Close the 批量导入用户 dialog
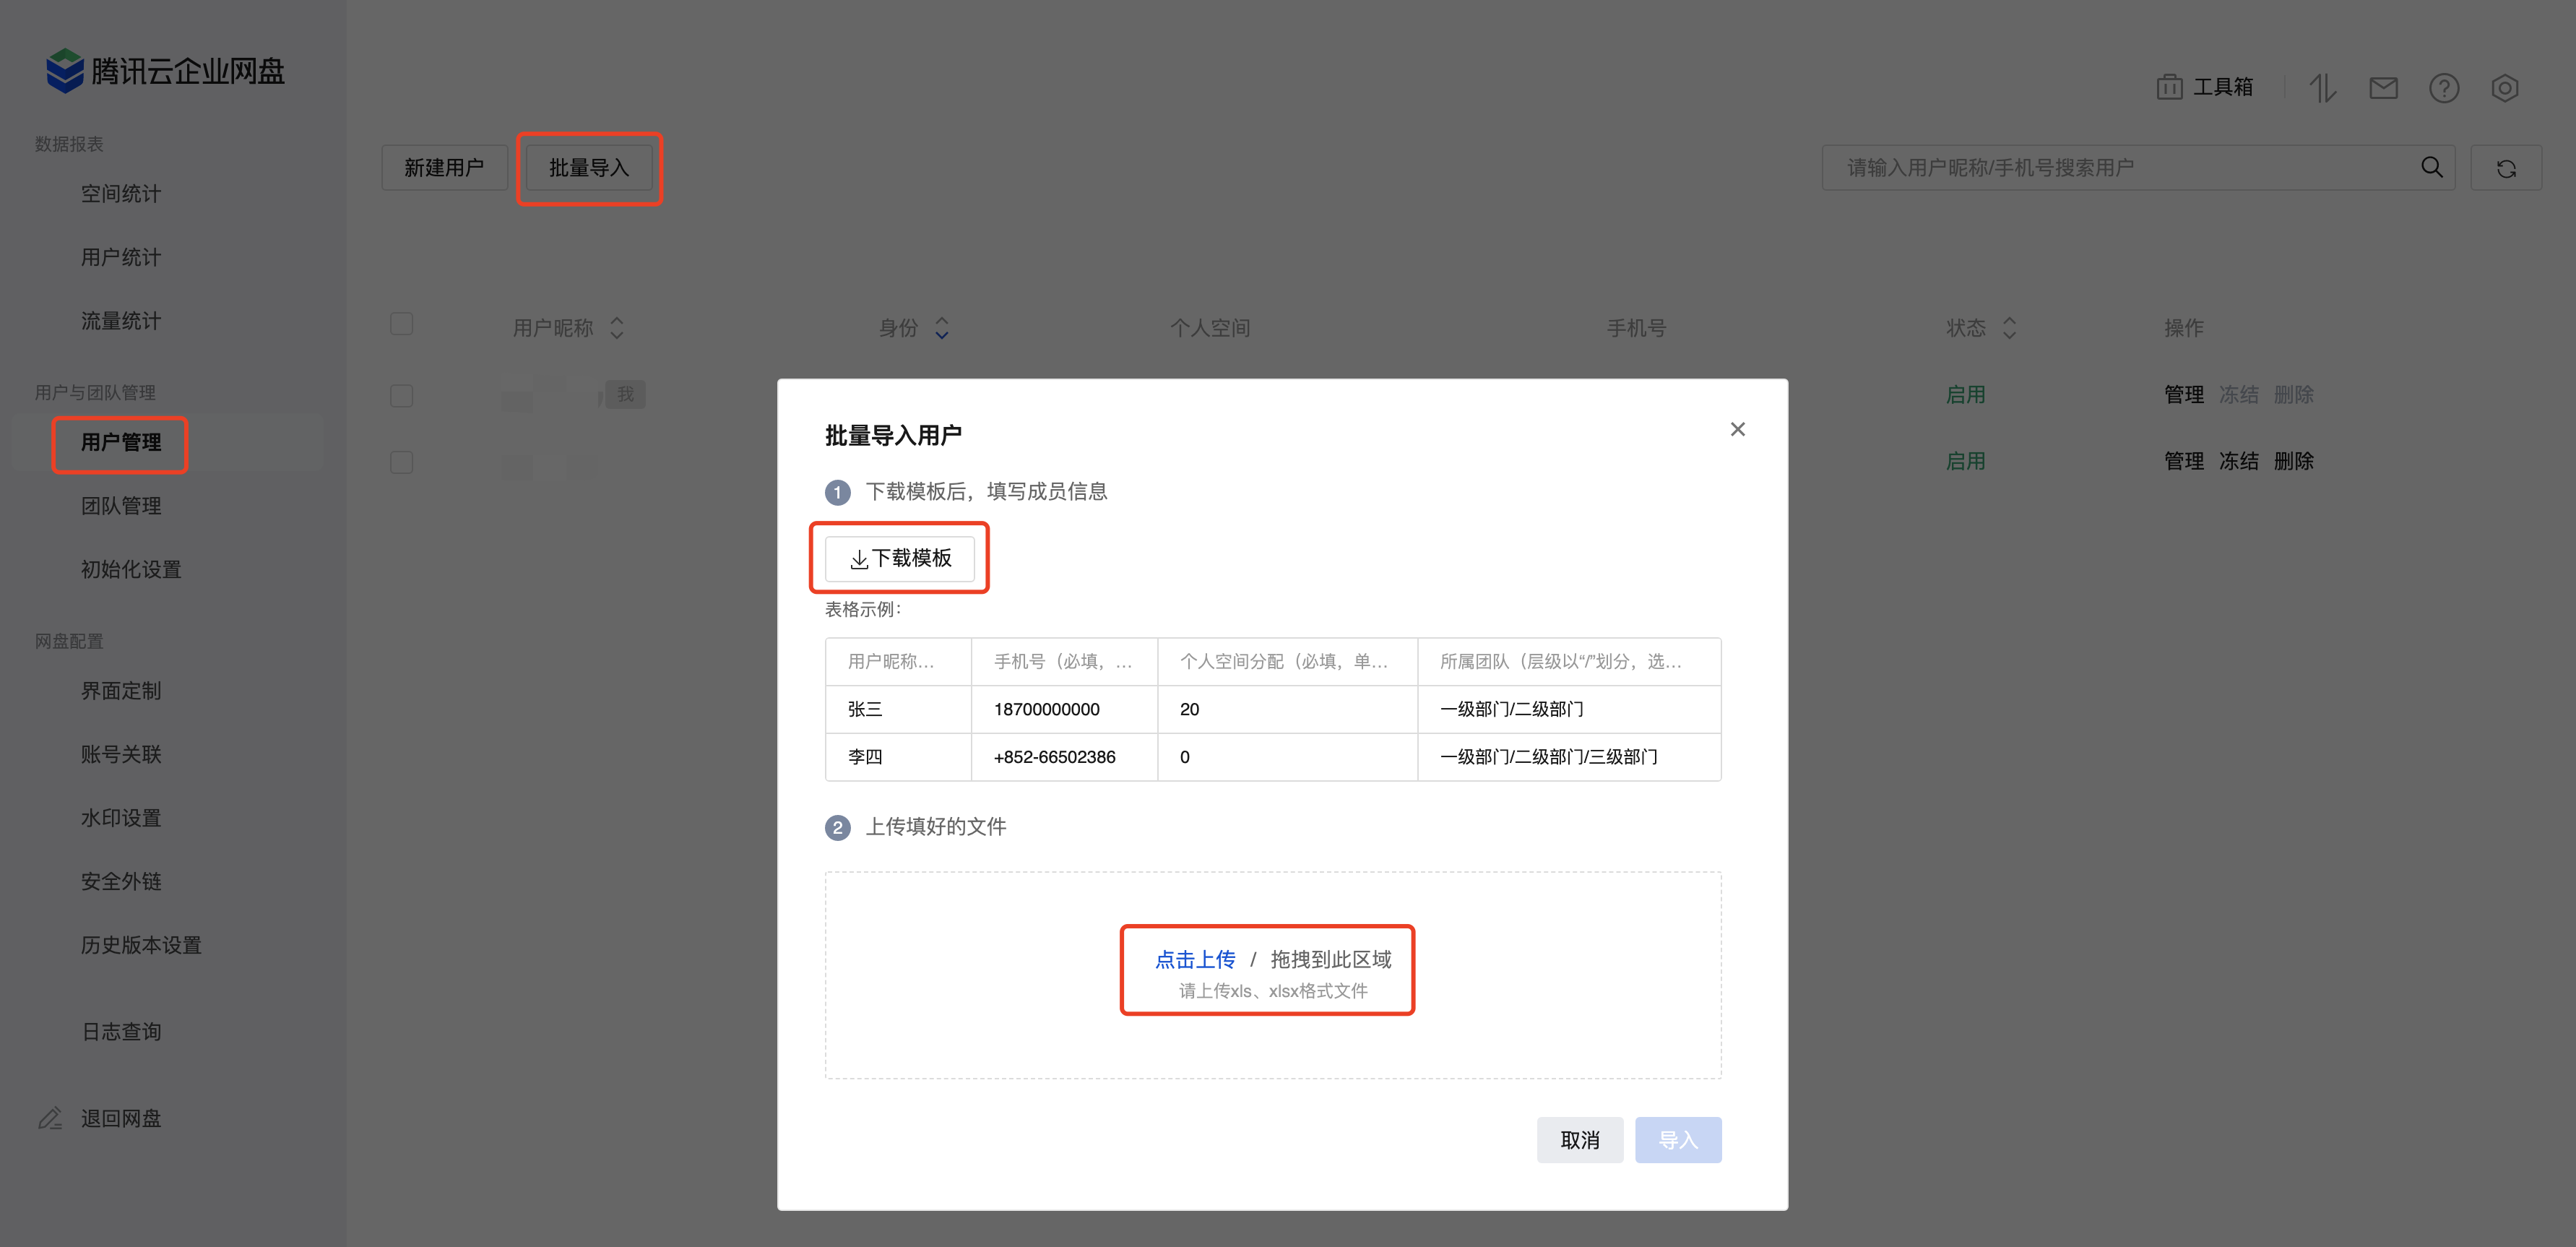This screenshot has height=1247, width=2576. click(1737, 429)
